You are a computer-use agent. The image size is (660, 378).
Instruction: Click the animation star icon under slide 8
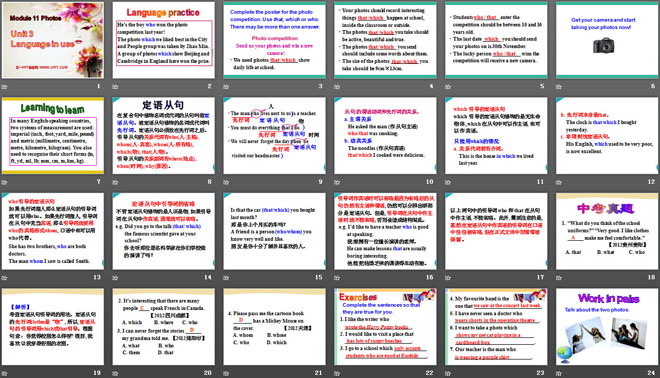pyautogui.click(x=115, y=182)
